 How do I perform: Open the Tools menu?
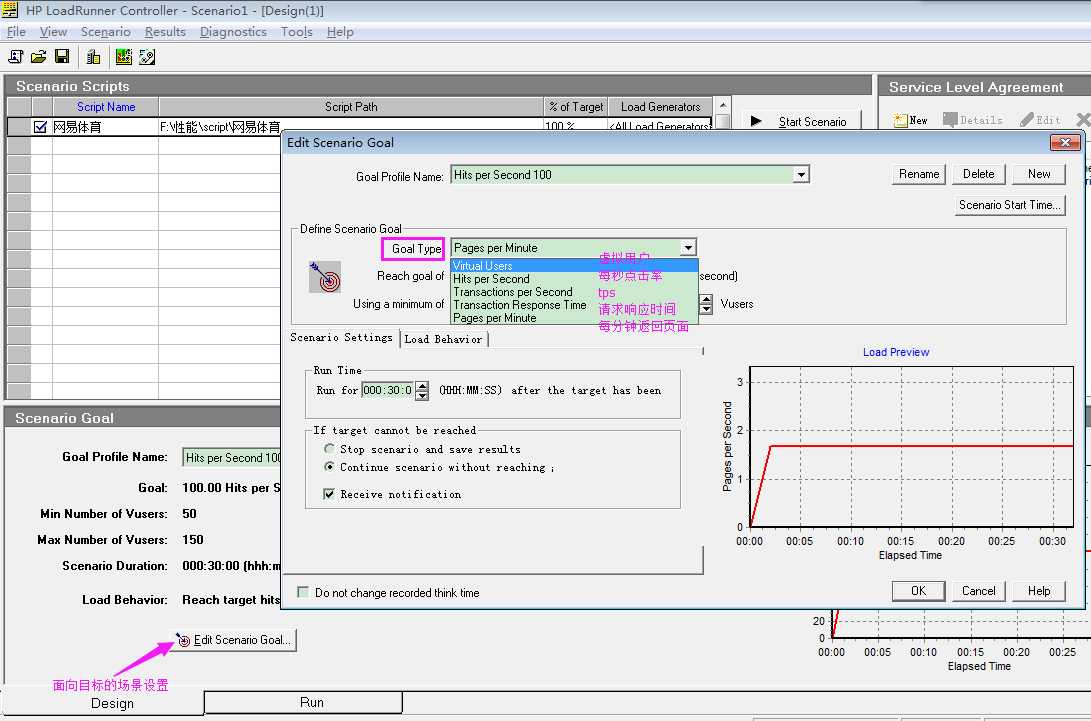(296, 32)
